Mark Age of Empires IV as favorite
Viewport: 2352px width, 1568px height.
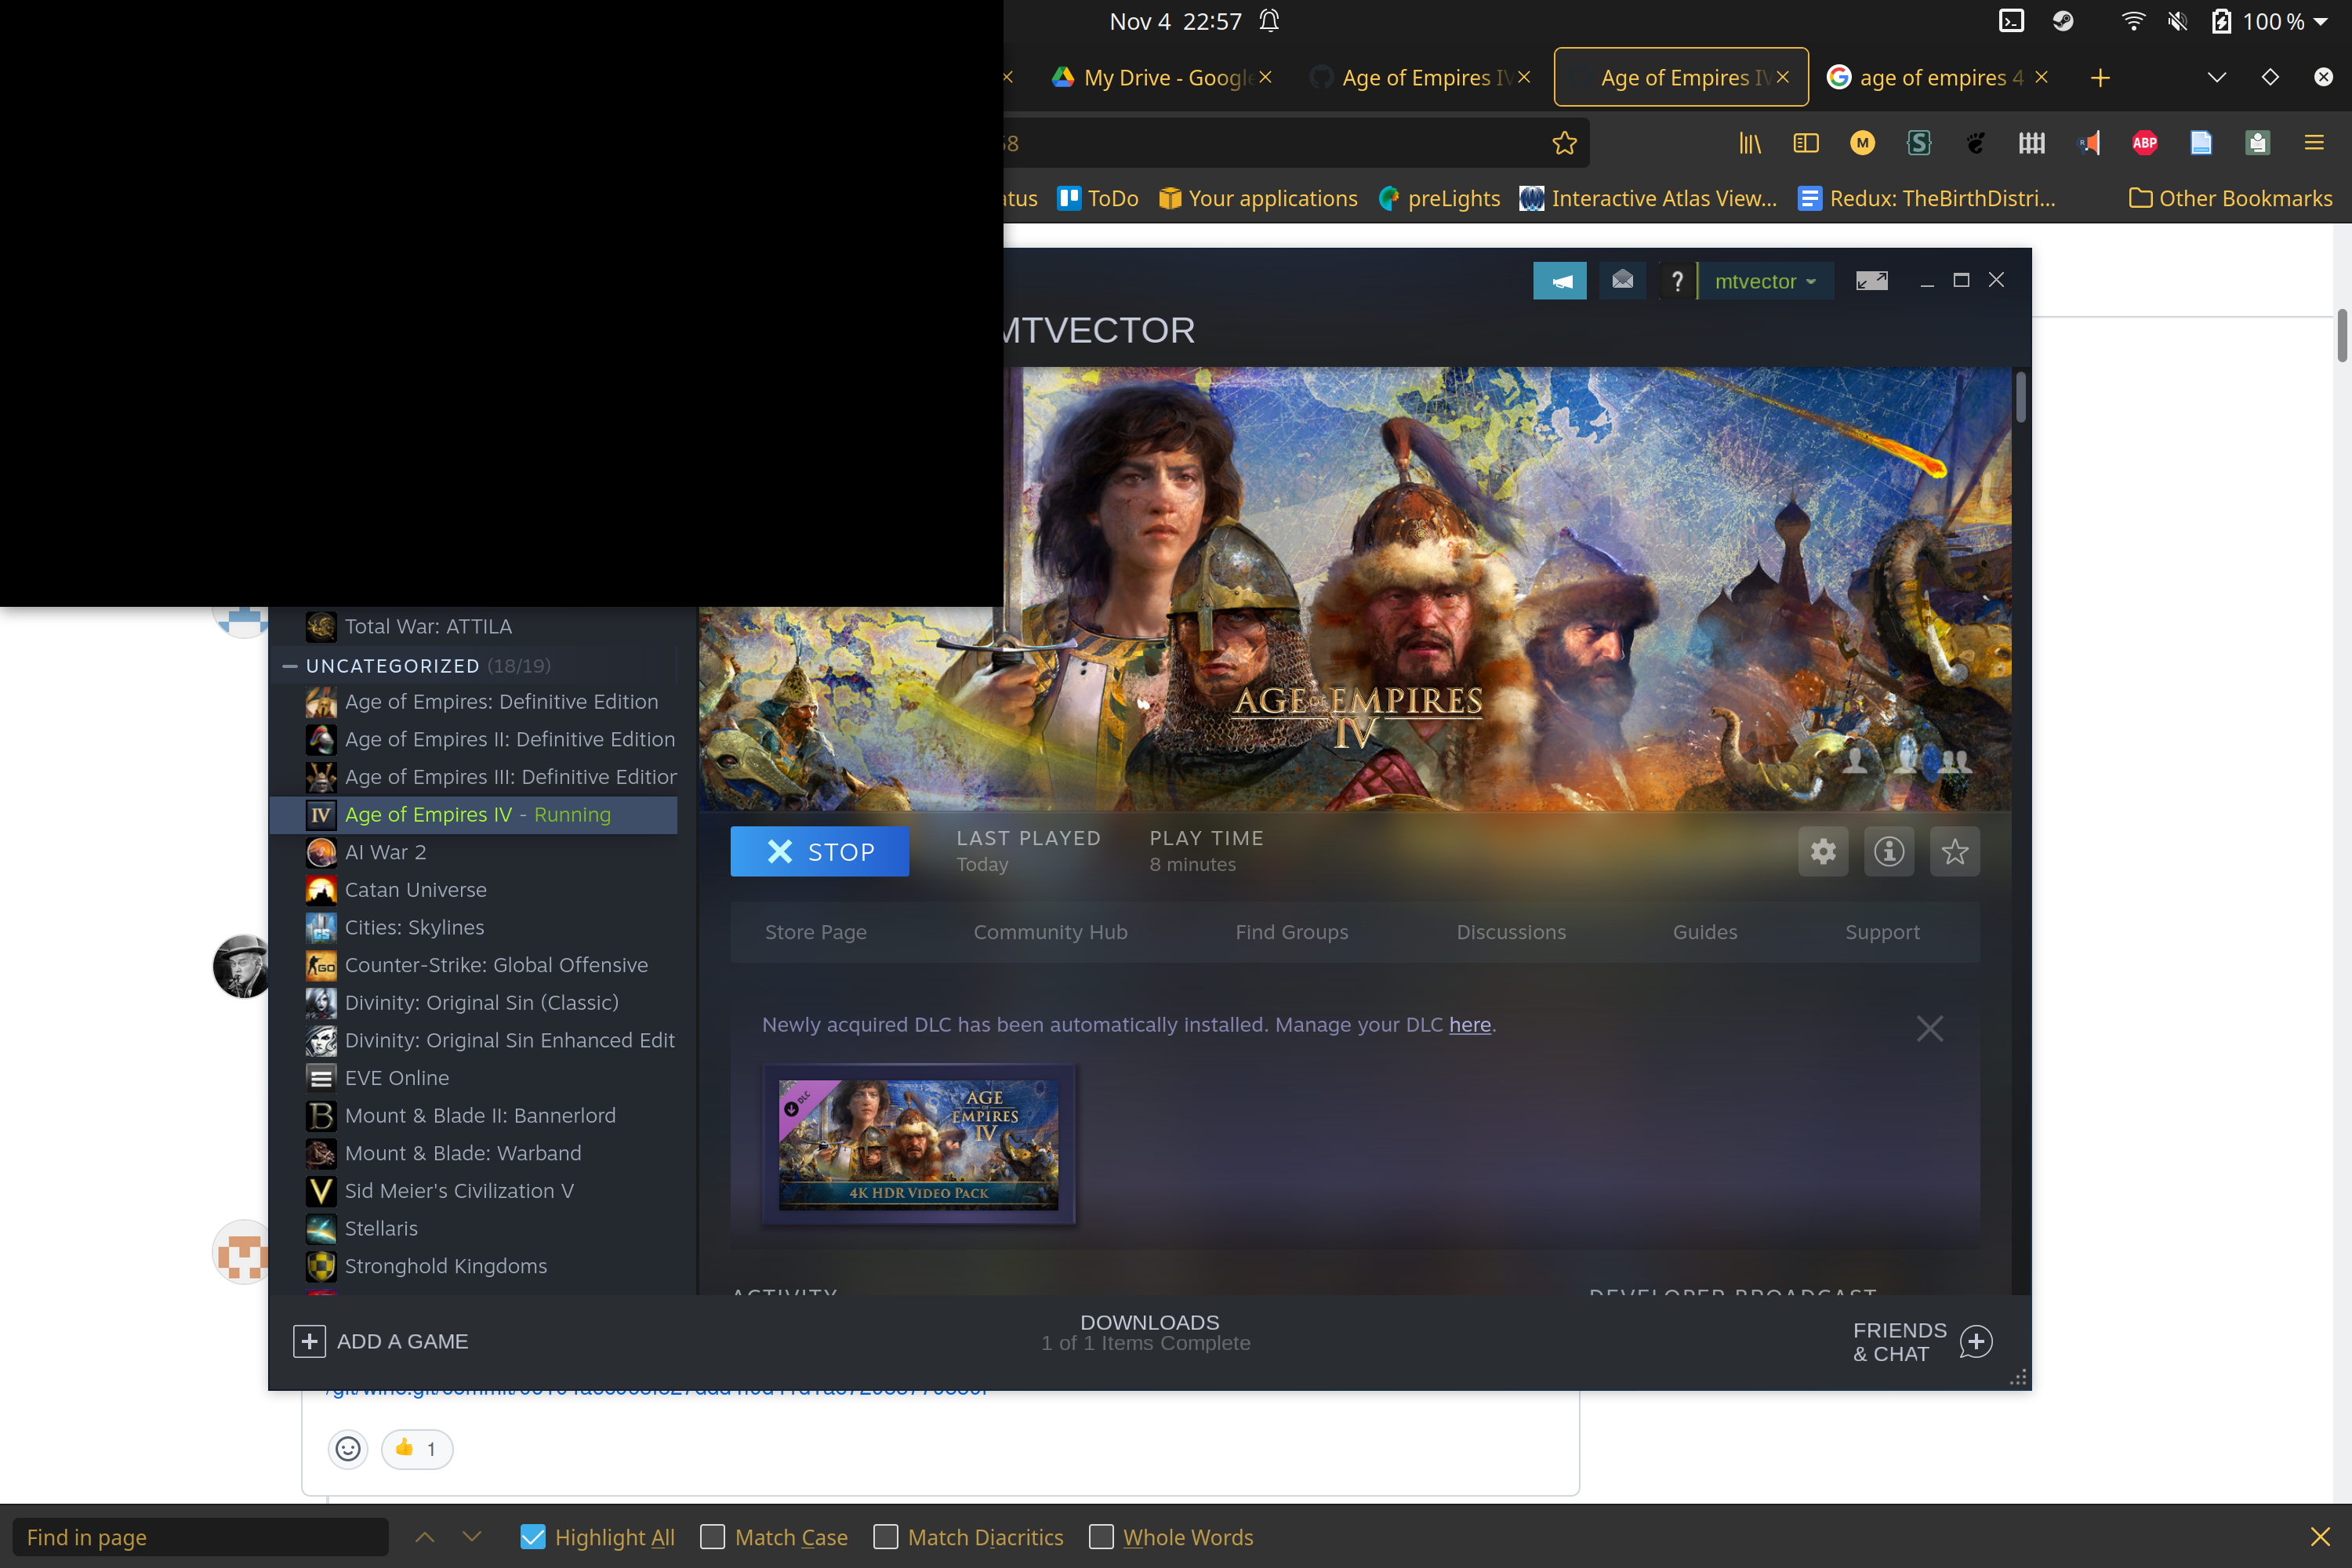[x=1955, y=852]
